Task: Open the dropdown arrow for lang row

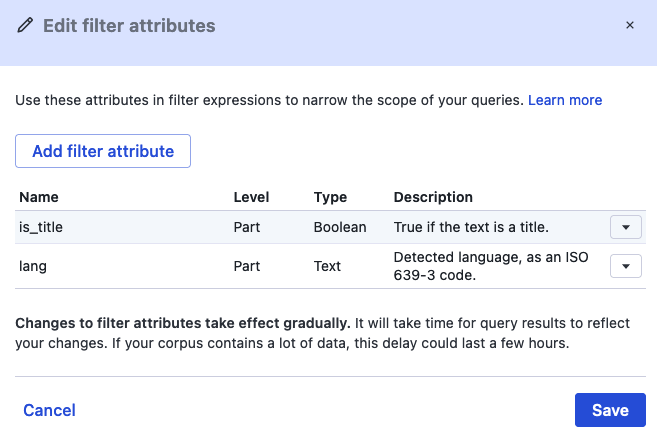Action: (625, 266)
